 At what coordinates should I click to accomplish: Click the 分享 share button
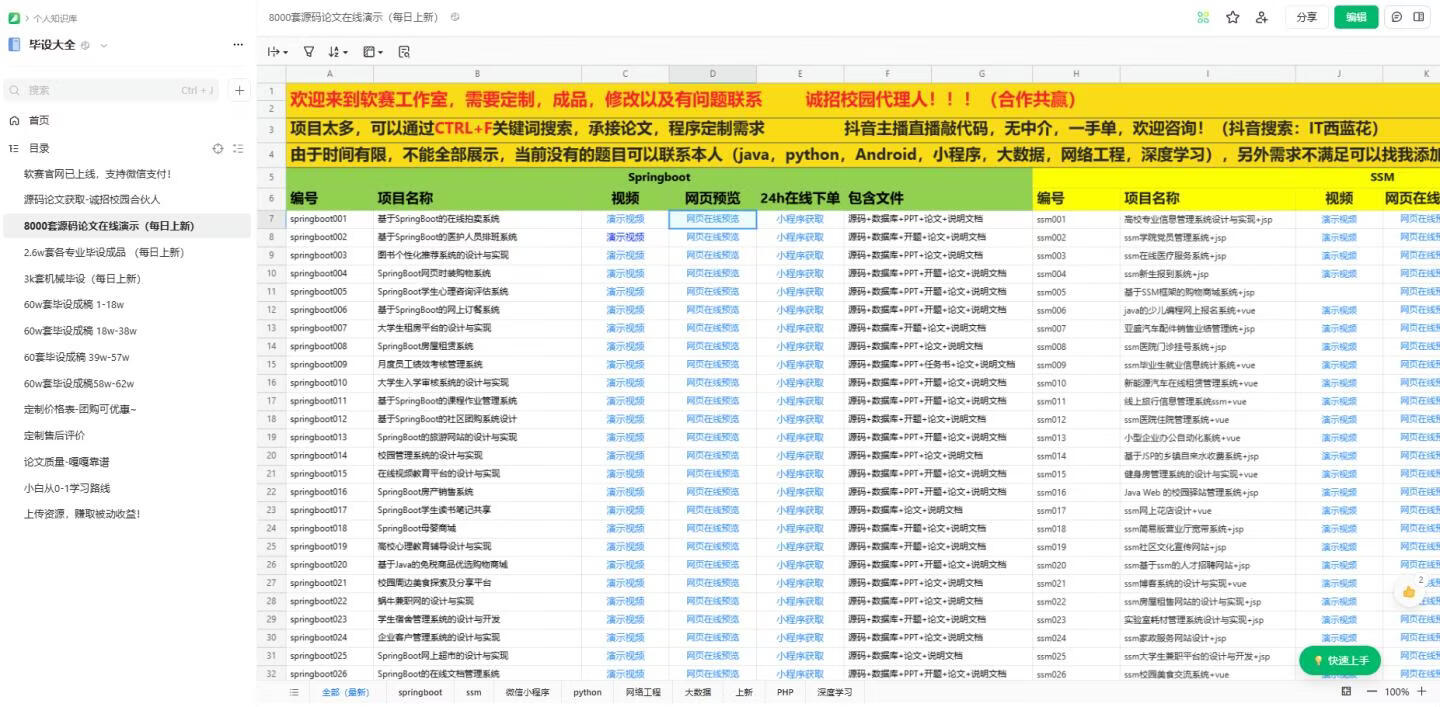click(1306, 17)
